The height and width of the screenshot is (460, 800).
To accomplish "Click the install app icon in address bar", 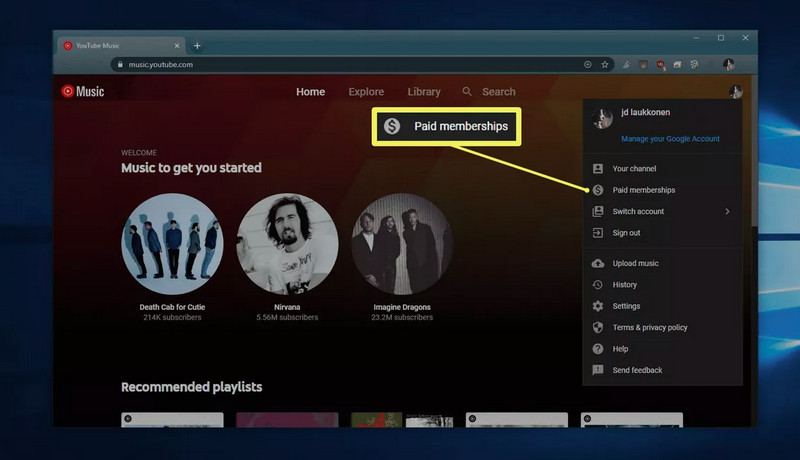I will [x=588, y=64].
